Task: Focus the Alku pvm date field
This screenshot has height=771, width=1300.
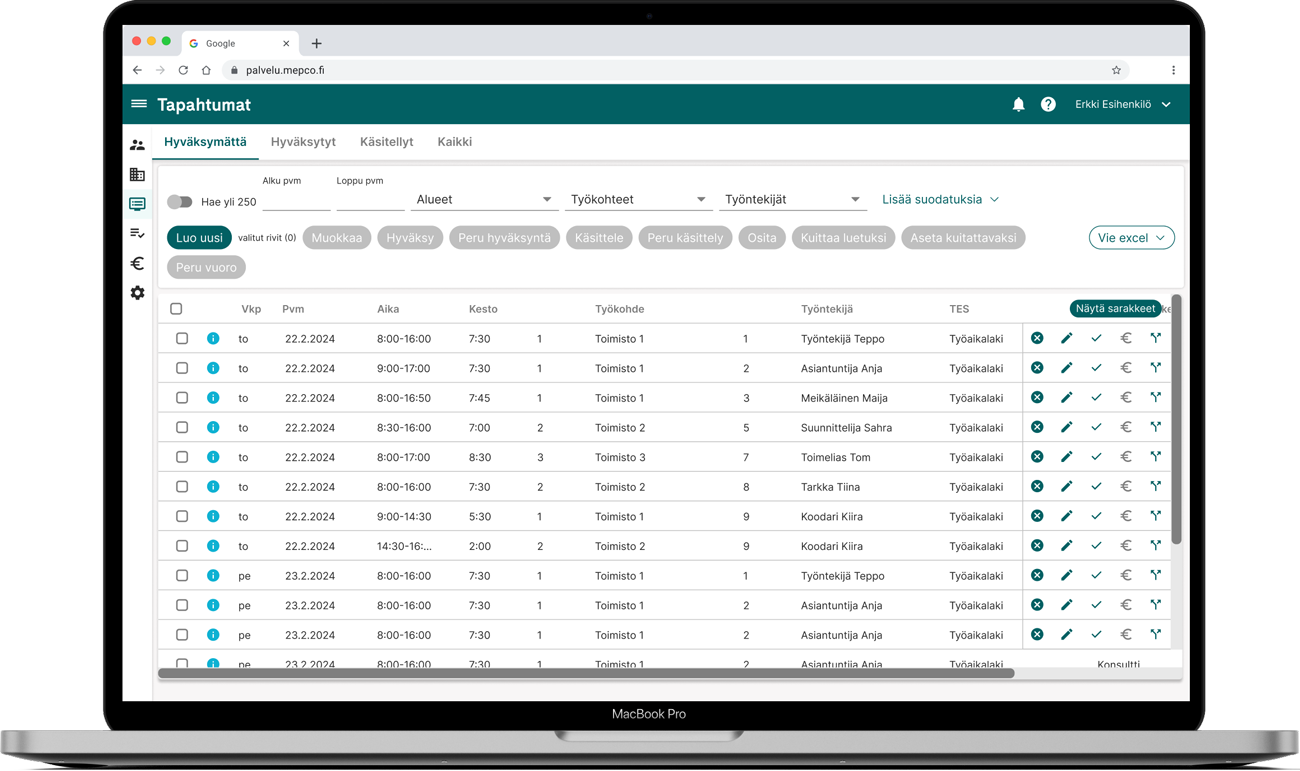Action: click(x=296, y=199)
